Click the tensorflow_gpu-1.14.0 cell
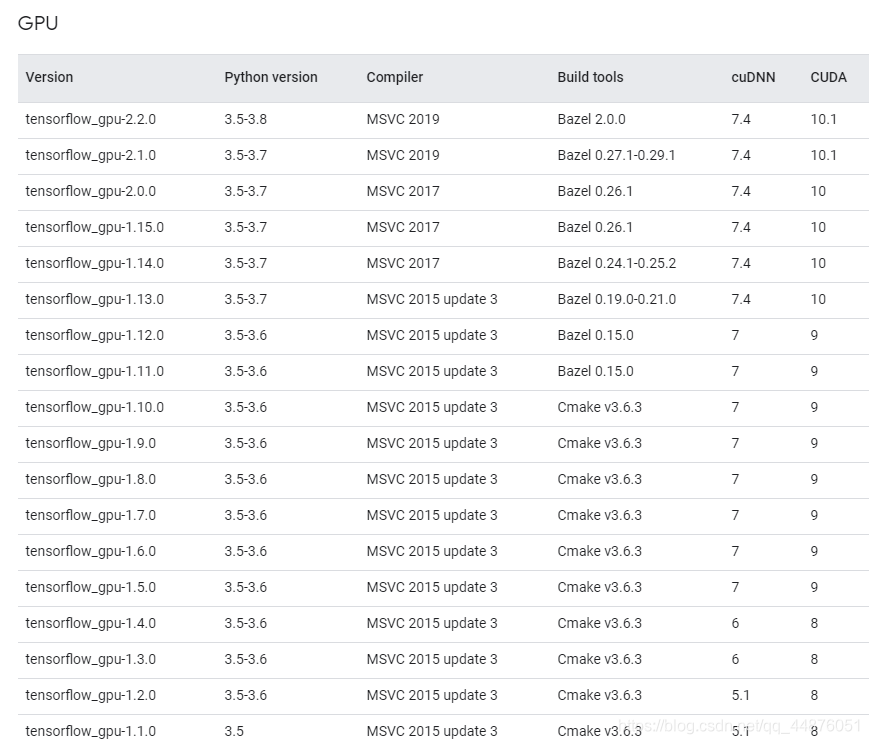 coord(95,263)
